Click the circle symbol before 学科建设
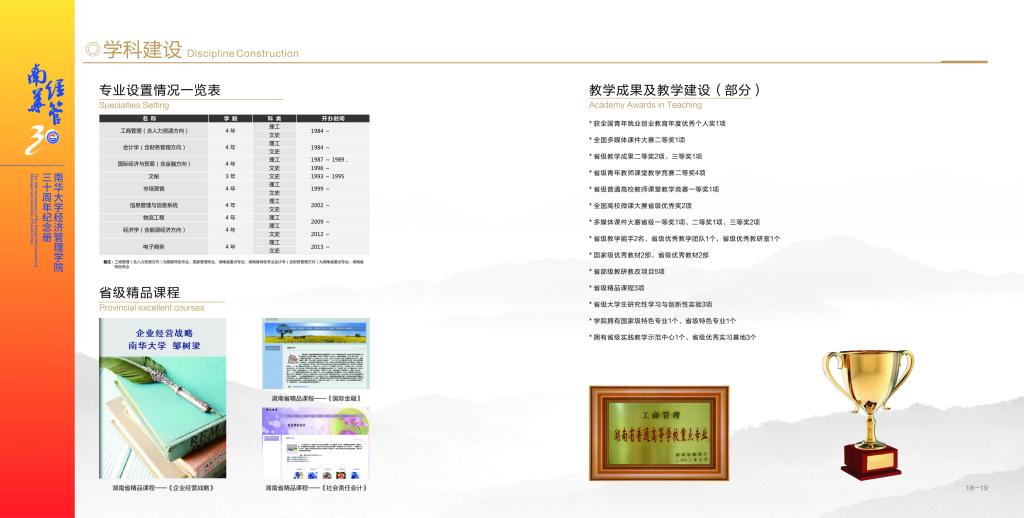1024x518 pixels. tap(92, 51)
